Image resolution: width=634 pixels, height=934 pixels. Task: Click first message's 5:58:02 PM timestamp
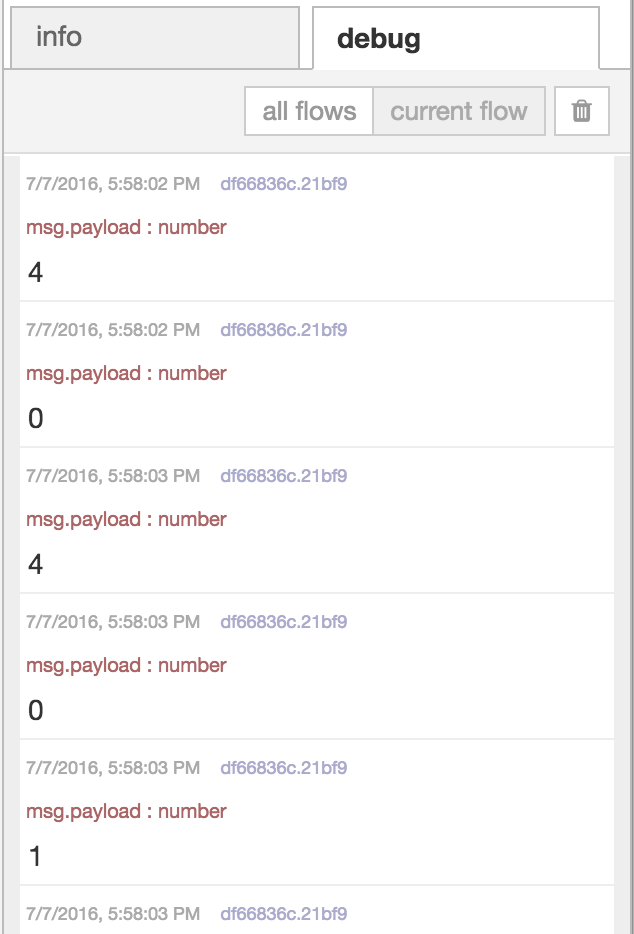point(113,184)
